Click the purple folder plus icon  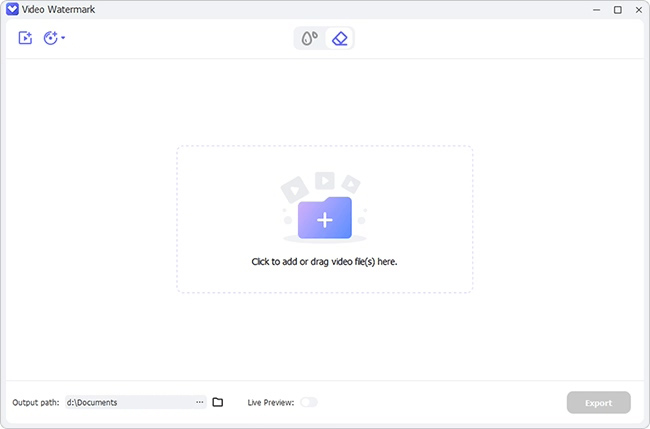(x=325, y=218)
